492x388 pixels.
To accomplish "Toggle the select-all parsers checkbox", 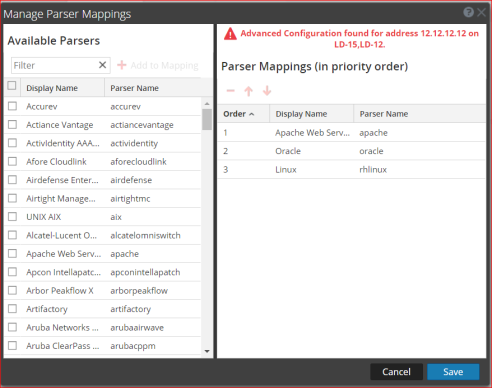I will [12, 86].
